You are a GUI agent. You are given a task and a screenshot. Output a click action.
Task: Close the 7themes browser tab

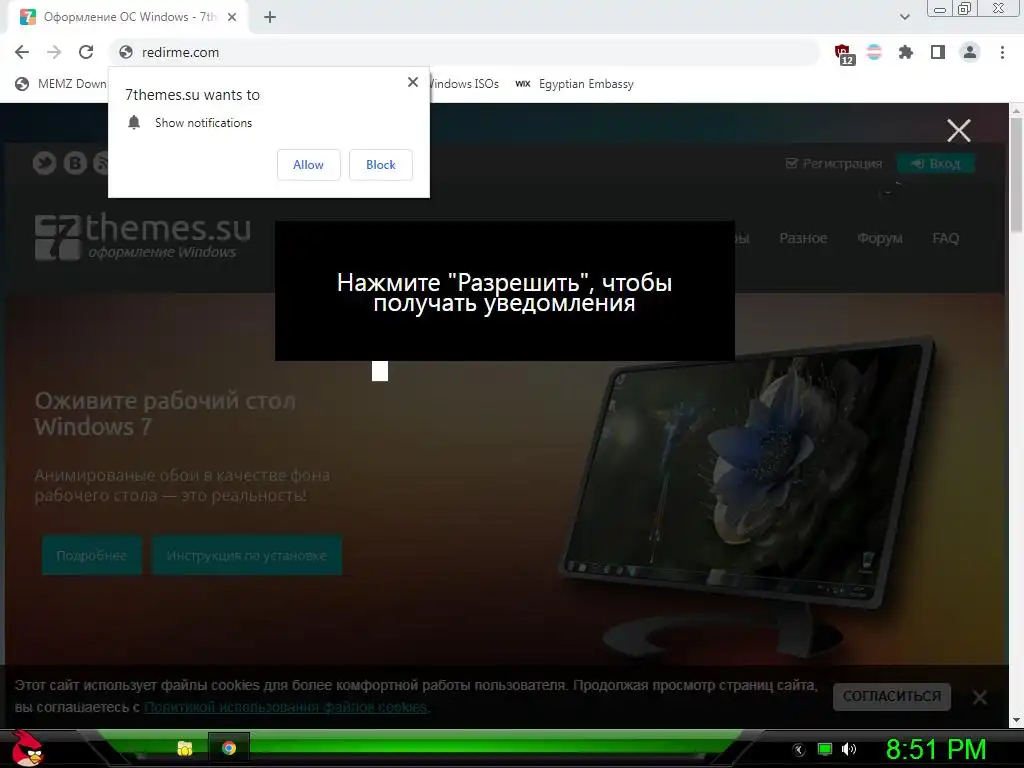point(232,17)
